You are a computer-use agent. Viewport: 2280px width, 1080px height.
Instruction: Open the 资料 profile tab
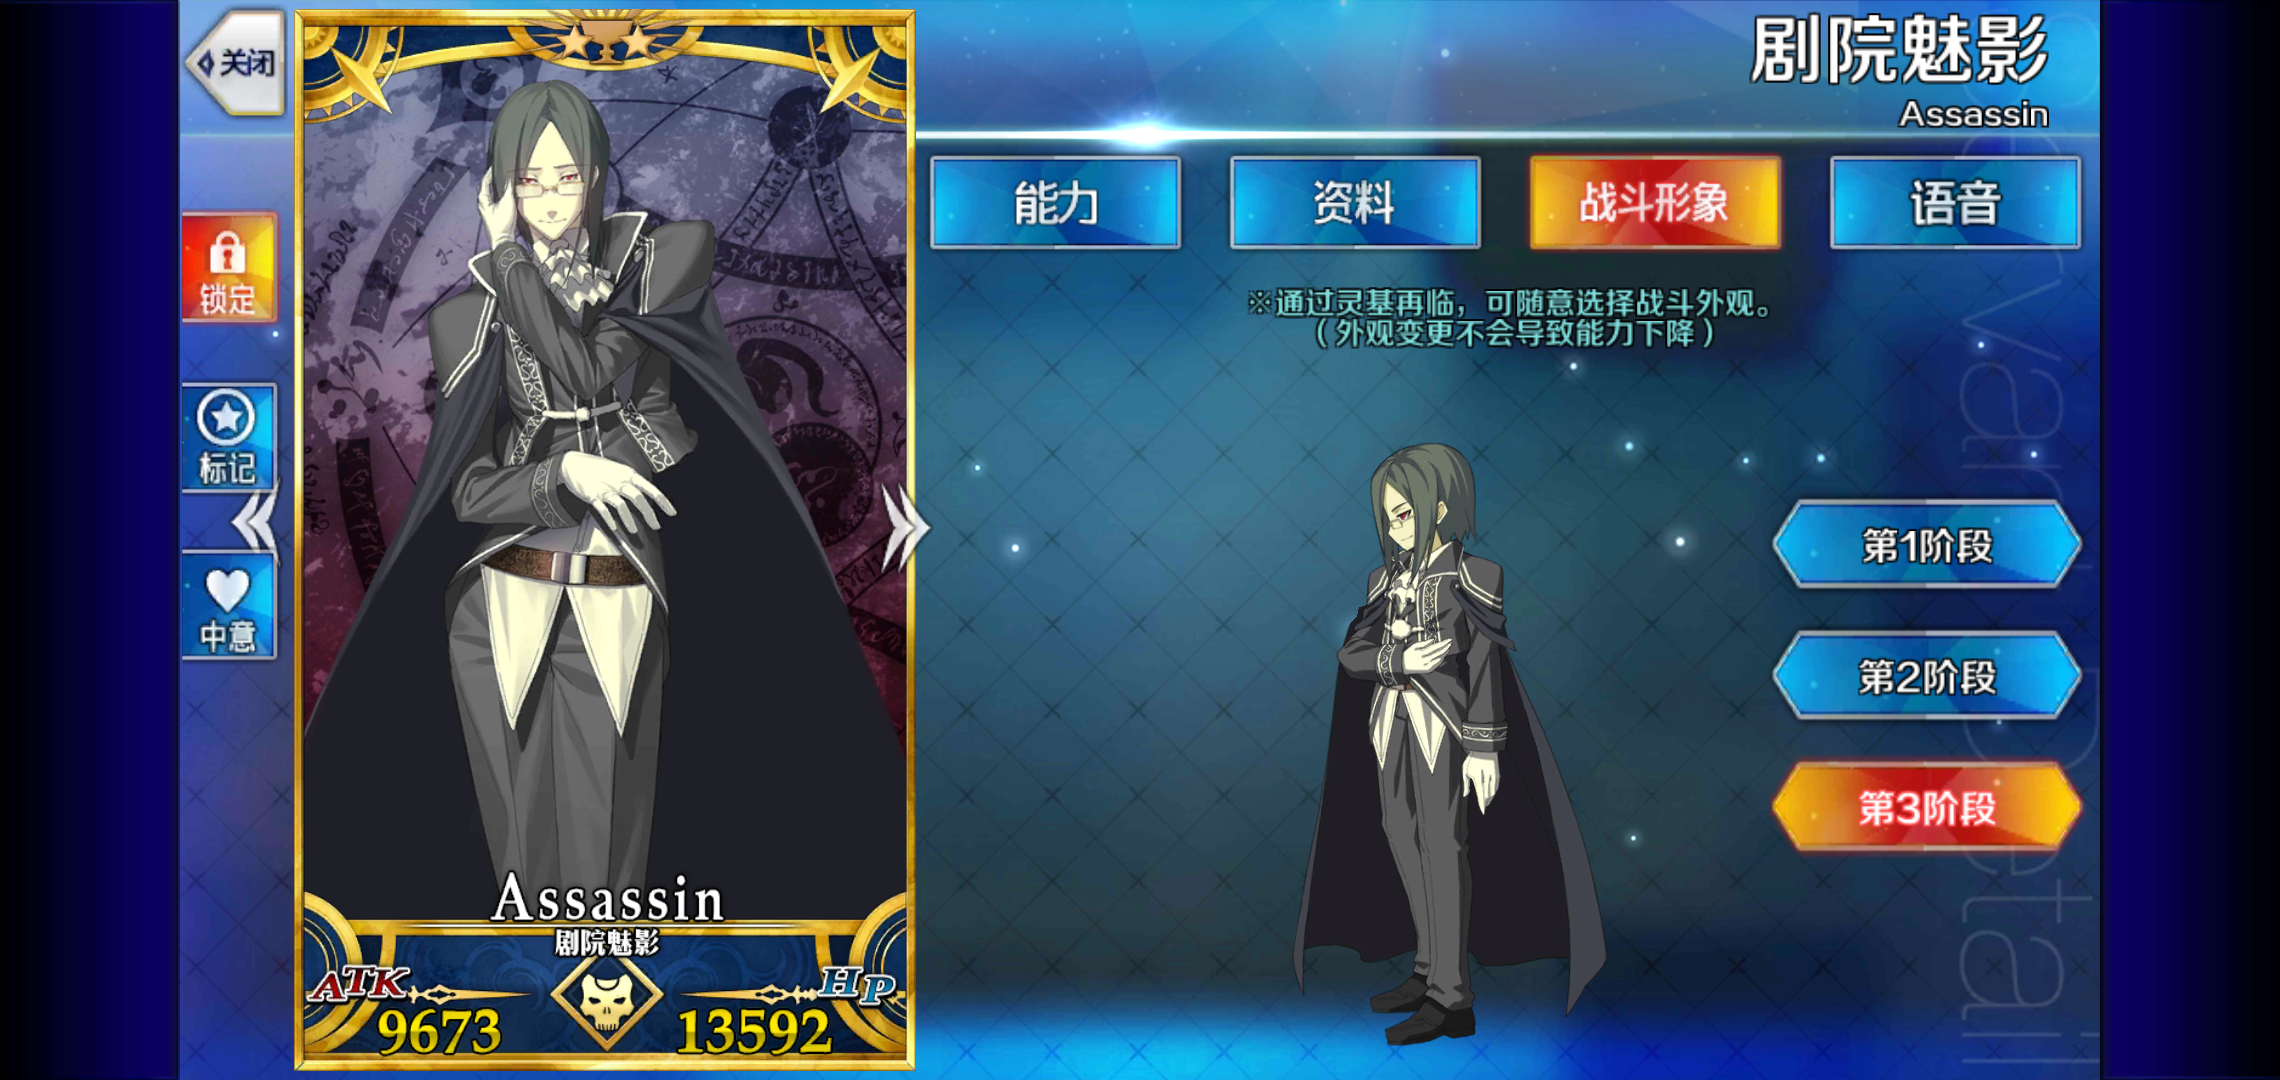(x=1355, y=202)
